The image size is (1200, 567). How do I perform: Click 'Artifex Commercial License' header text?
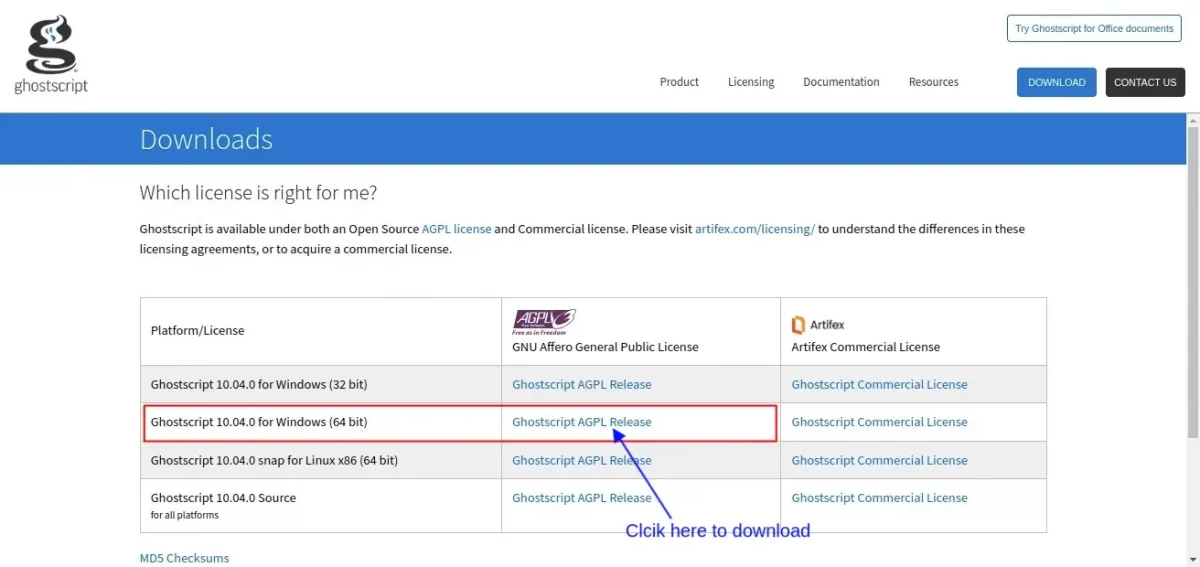pyautogui.click(x=866, y=347)
